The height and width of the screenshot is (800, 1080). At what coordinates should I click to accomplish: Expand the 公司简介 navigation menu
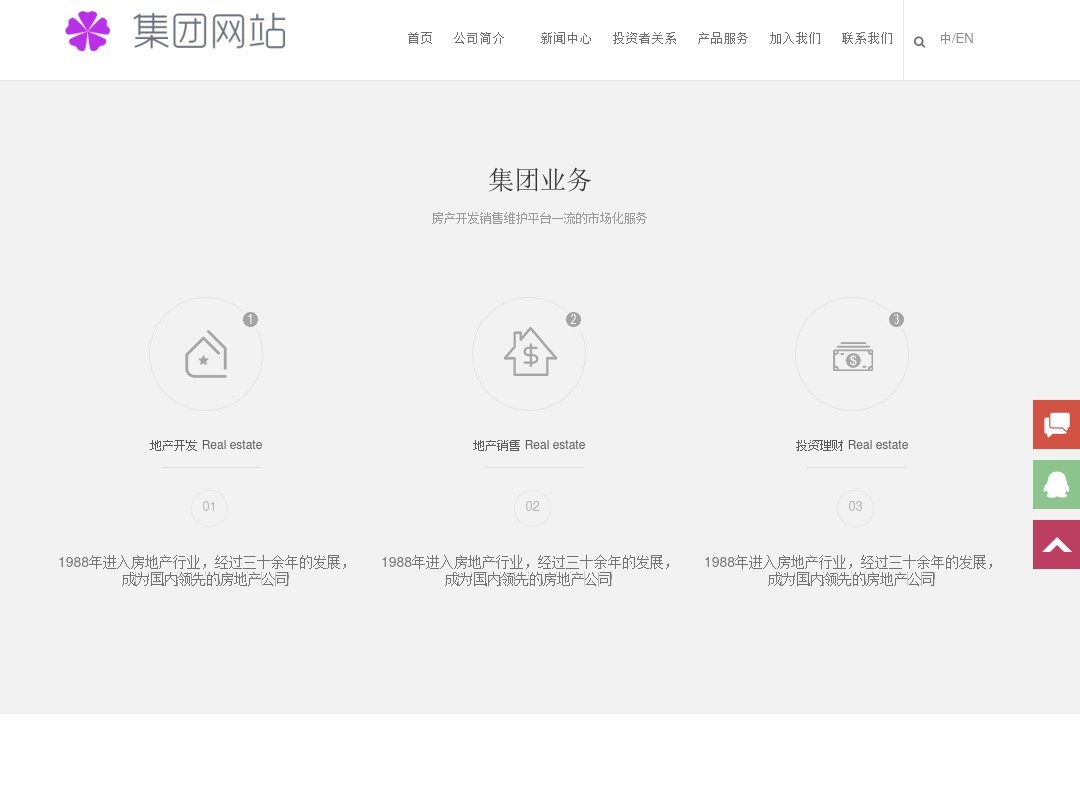tap(479, 39)
